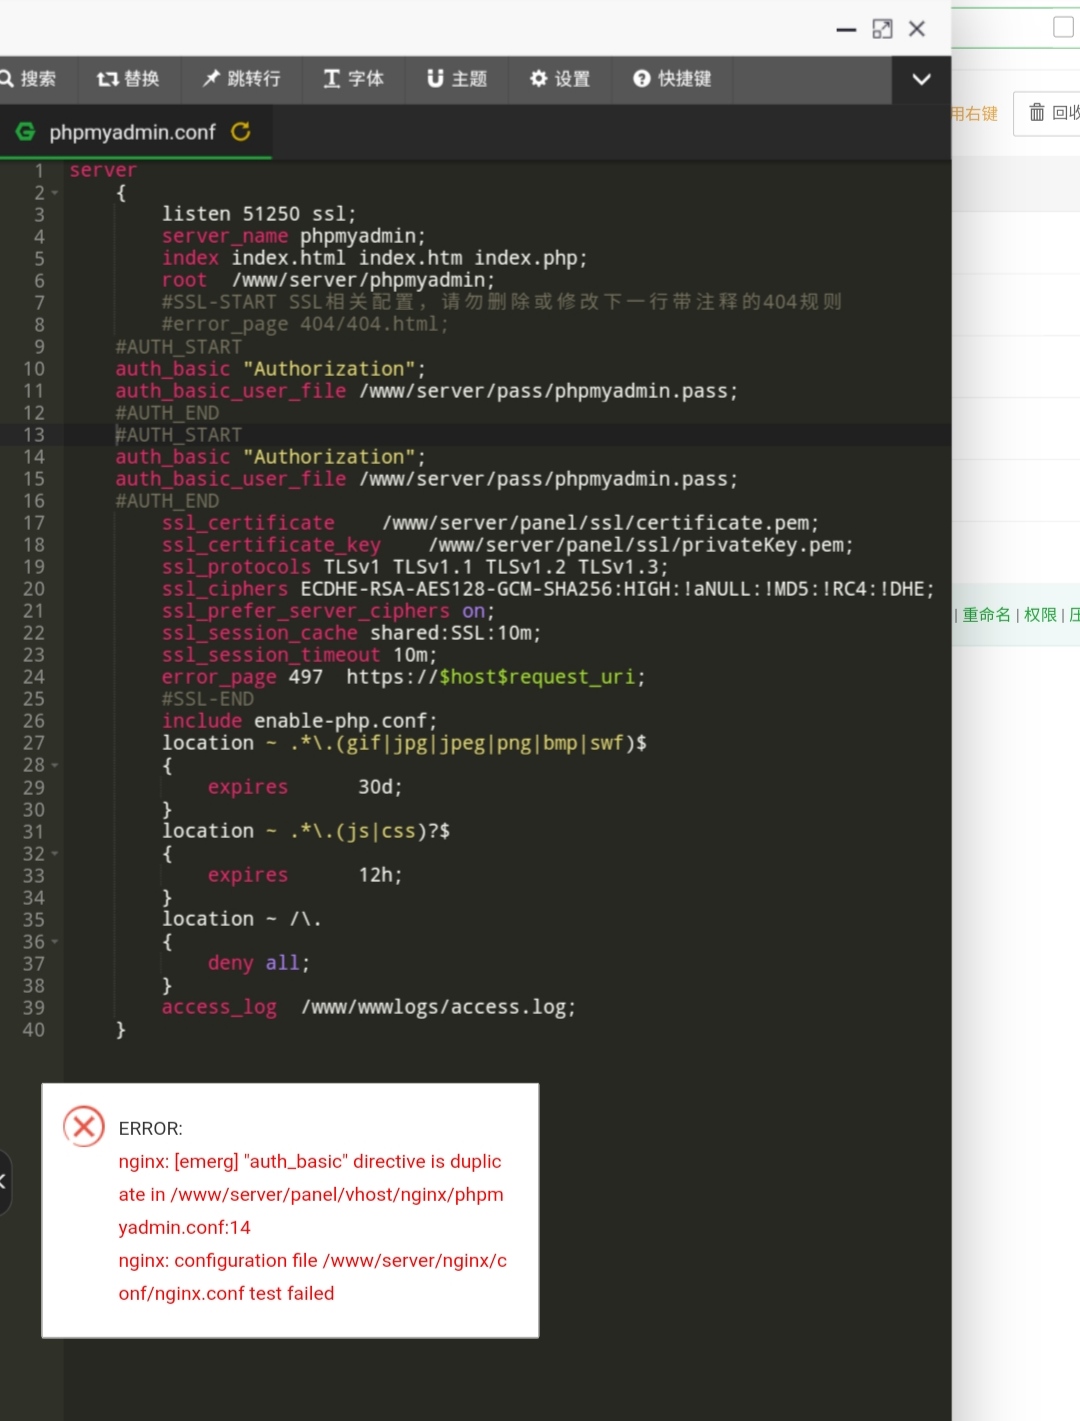This screenshot has width=1080, height=1421.
Task: Open the 字体 font settings
Action: 353,79
